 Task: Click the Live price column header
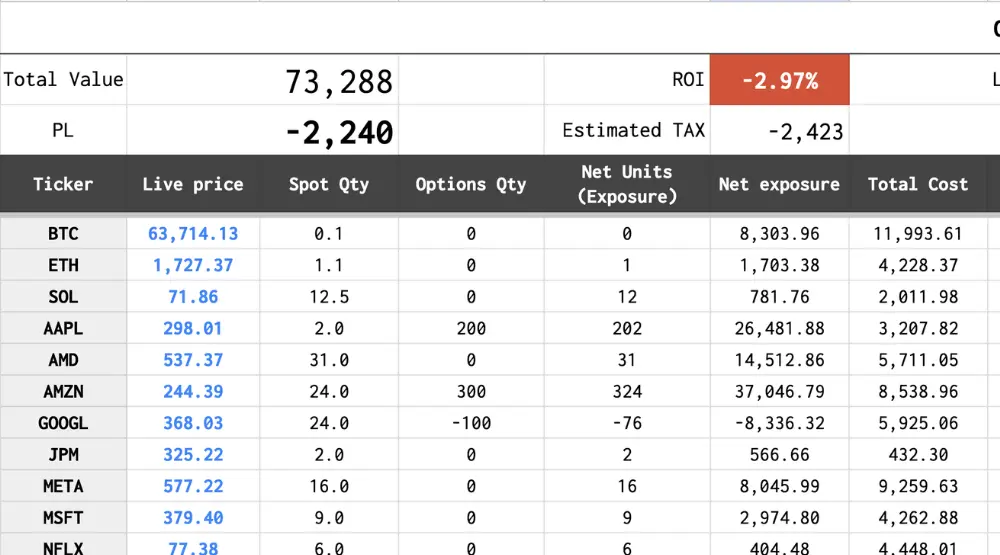193,184
